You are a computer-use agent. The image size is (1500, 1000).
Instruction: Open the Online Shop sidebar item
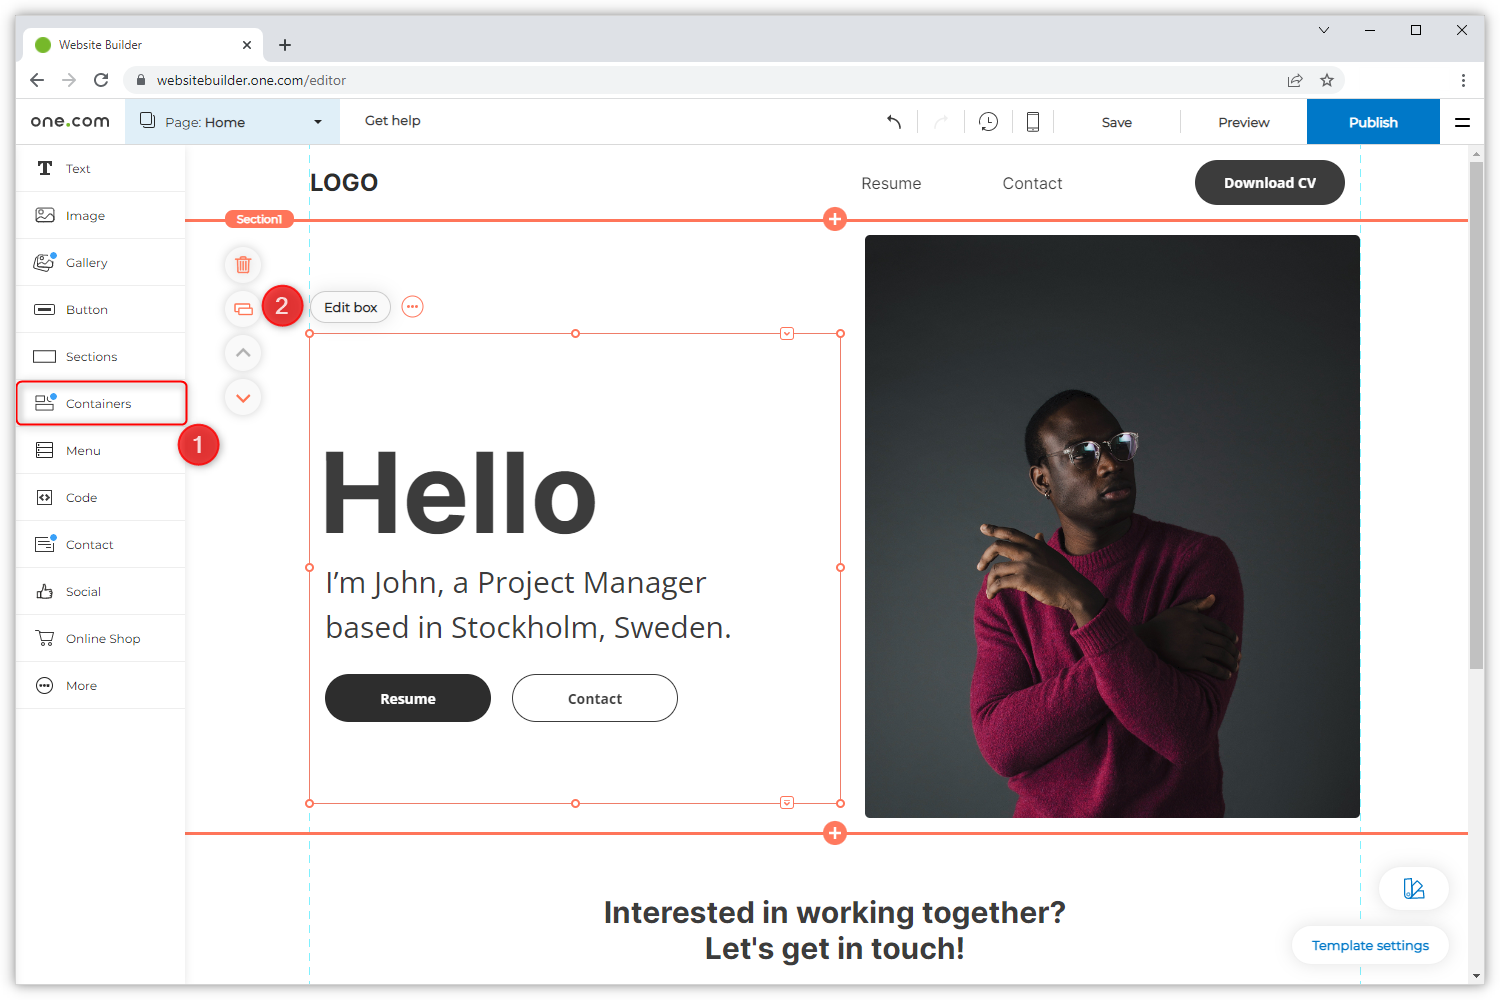point(102,639)
